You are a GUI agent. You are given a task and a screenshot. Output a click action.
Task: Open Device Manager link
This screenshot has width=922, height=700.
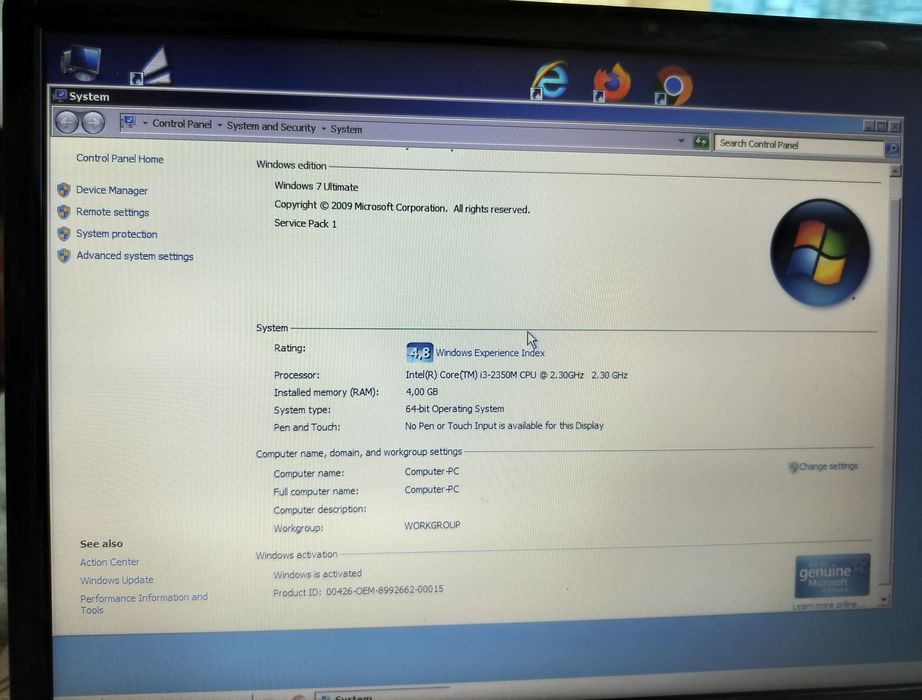pos(112,190)
